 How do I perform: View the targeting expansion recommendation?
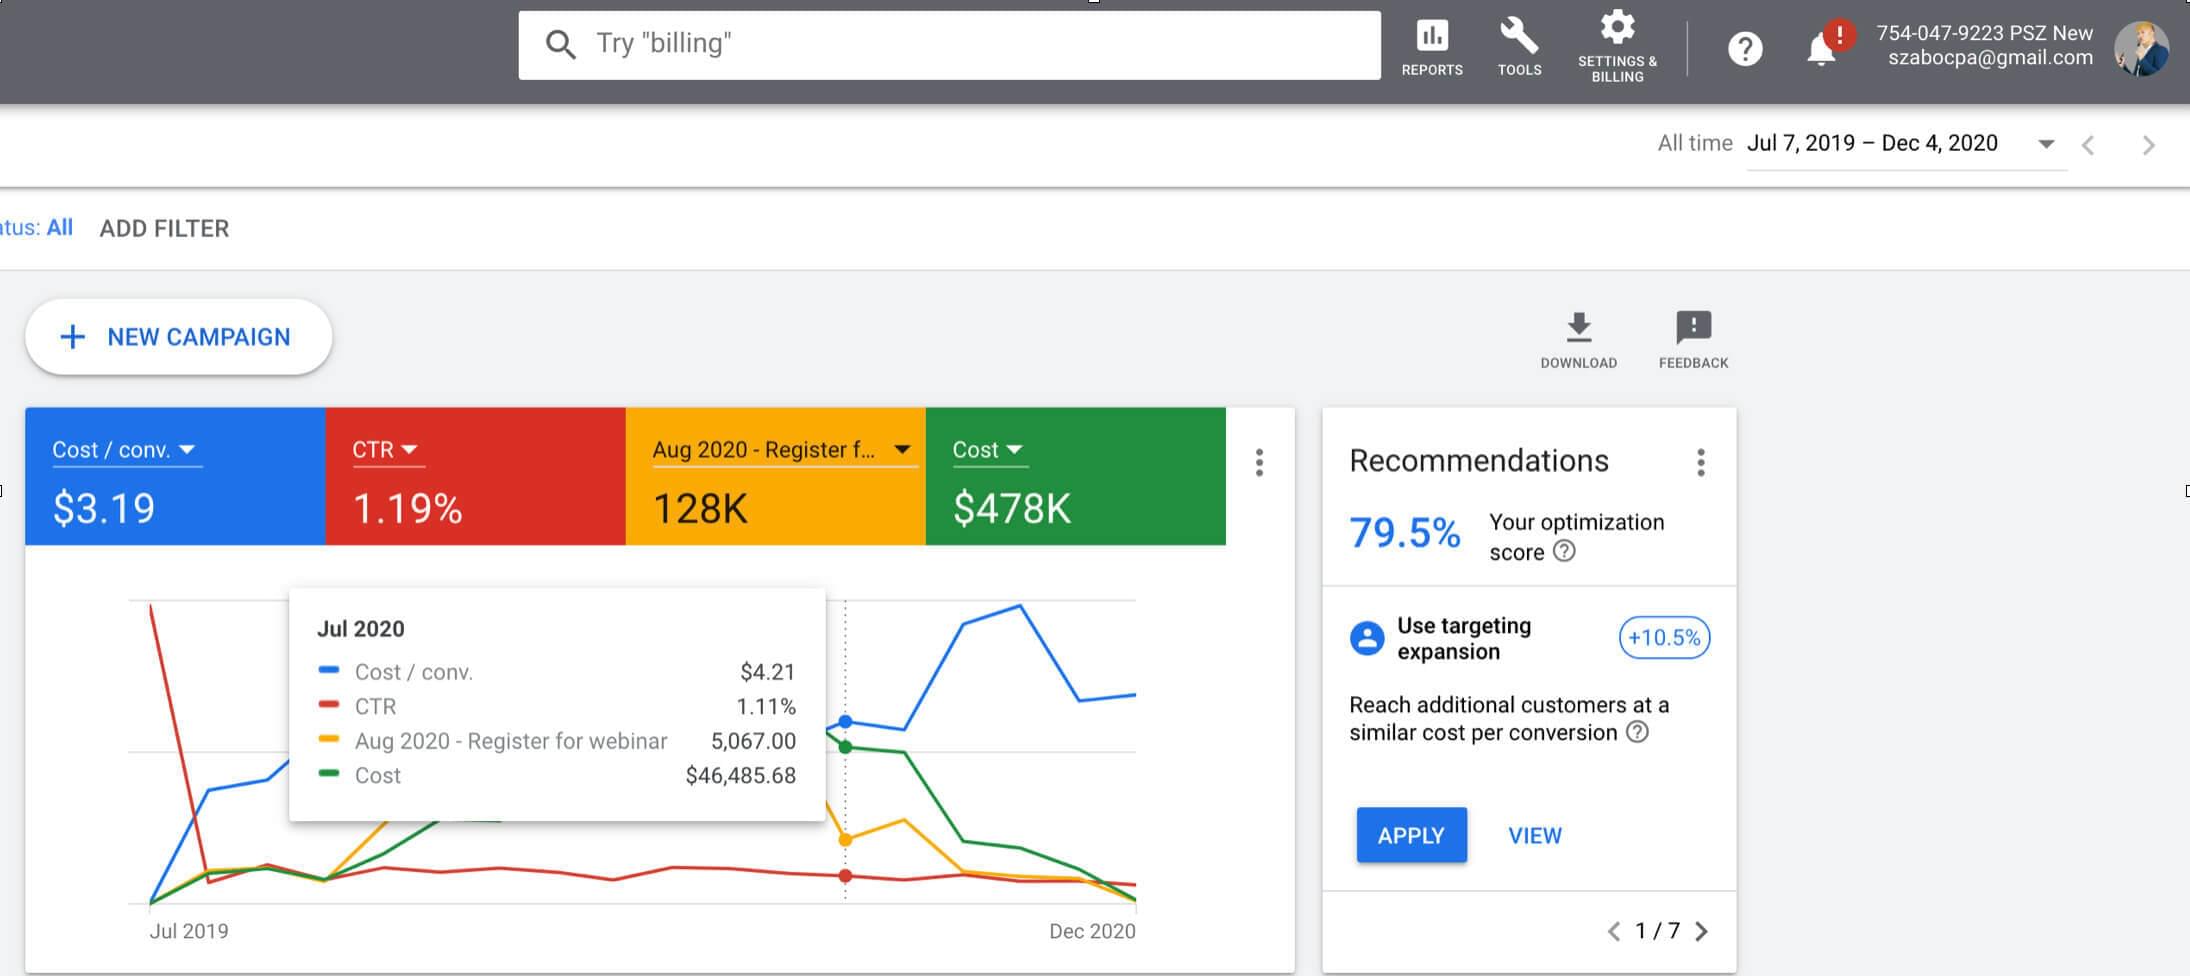pyautogui.click(x=1534, y=835)
